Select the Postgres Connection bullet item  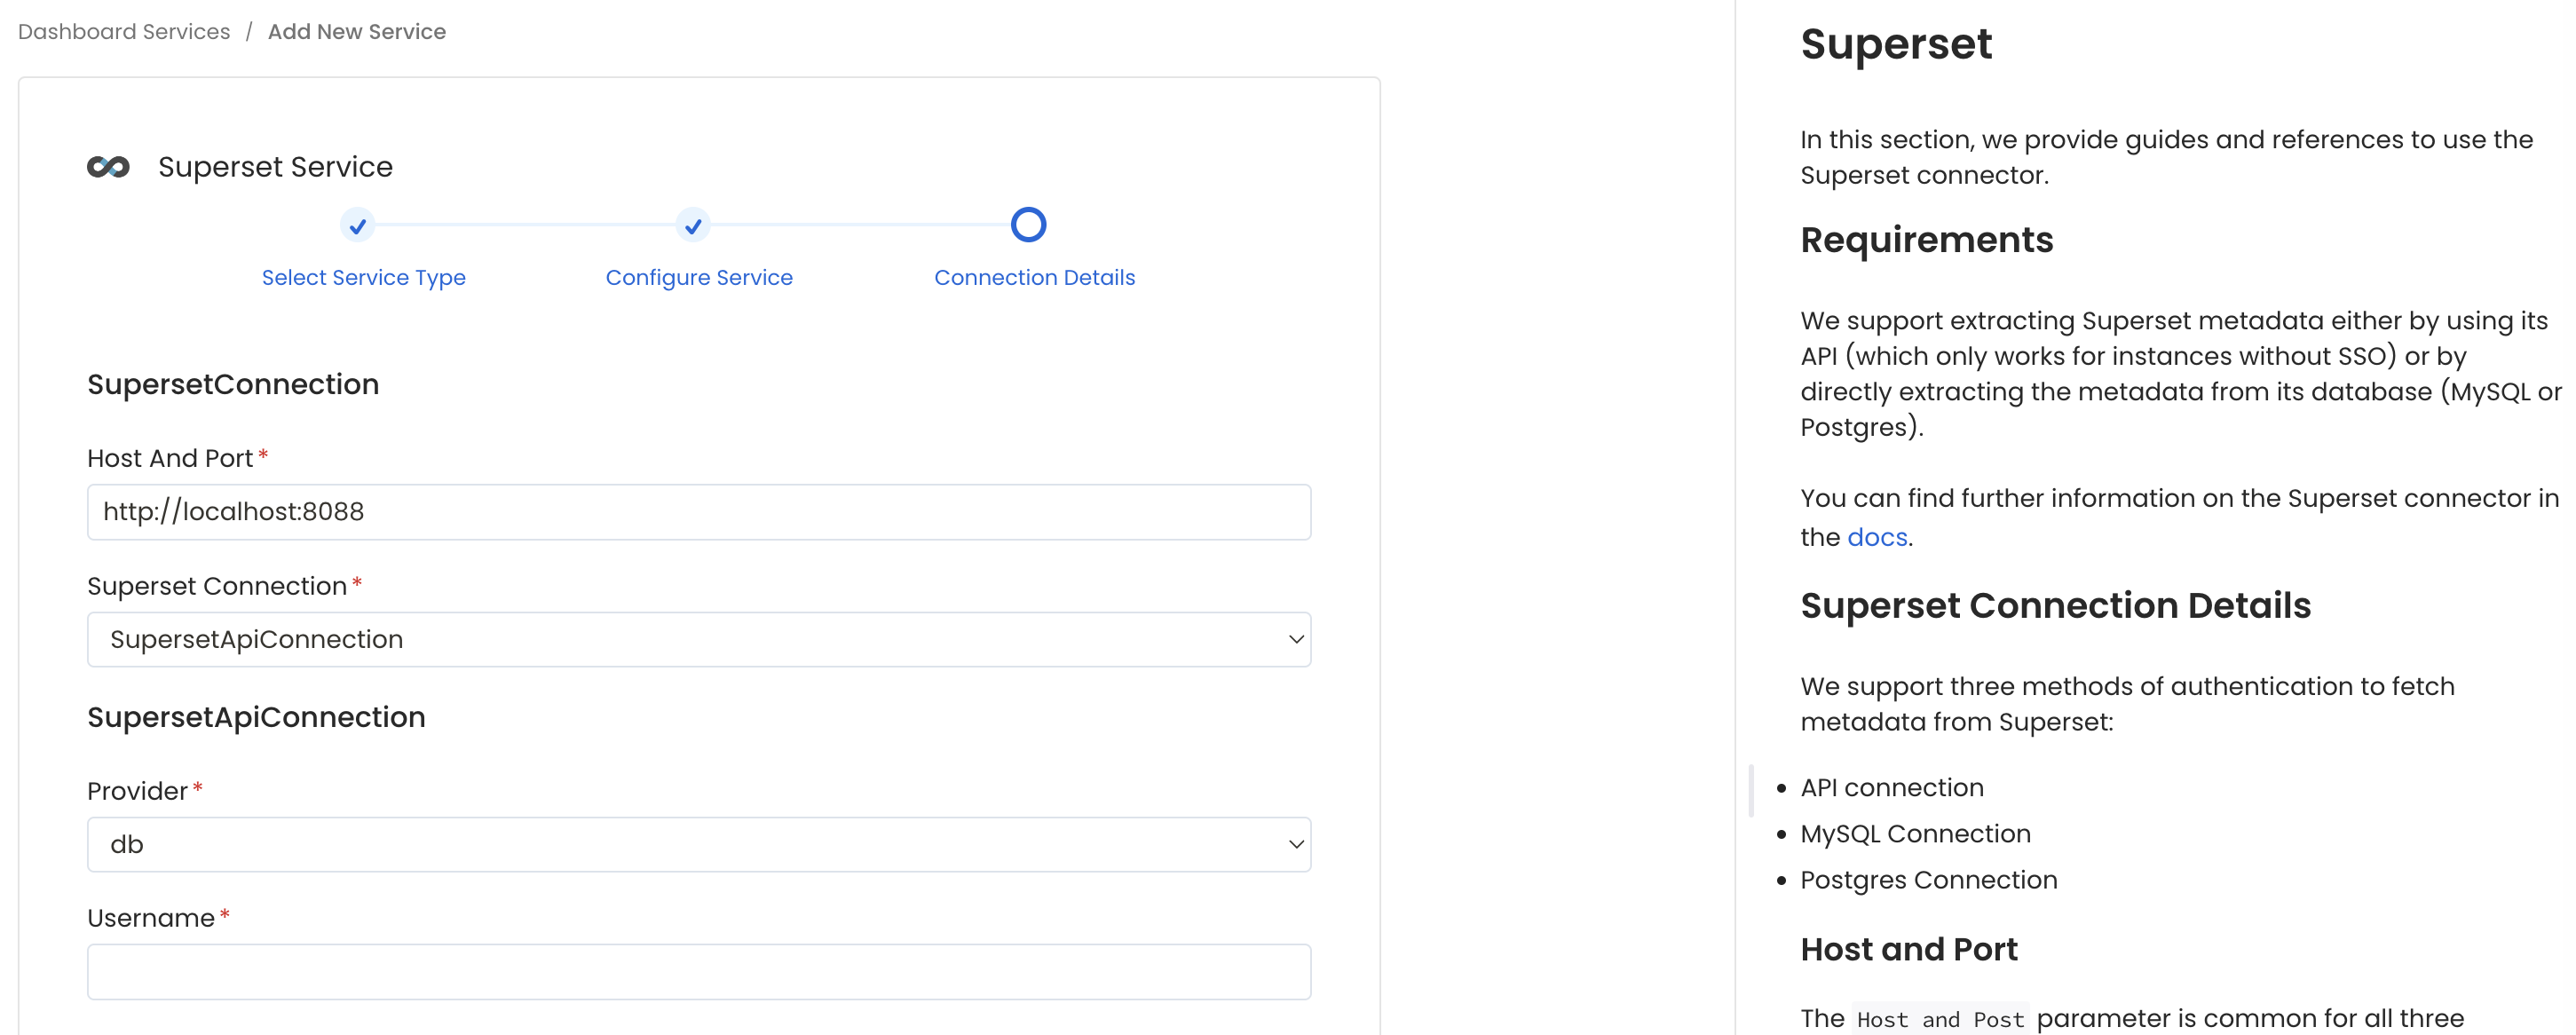(1928, 879)
